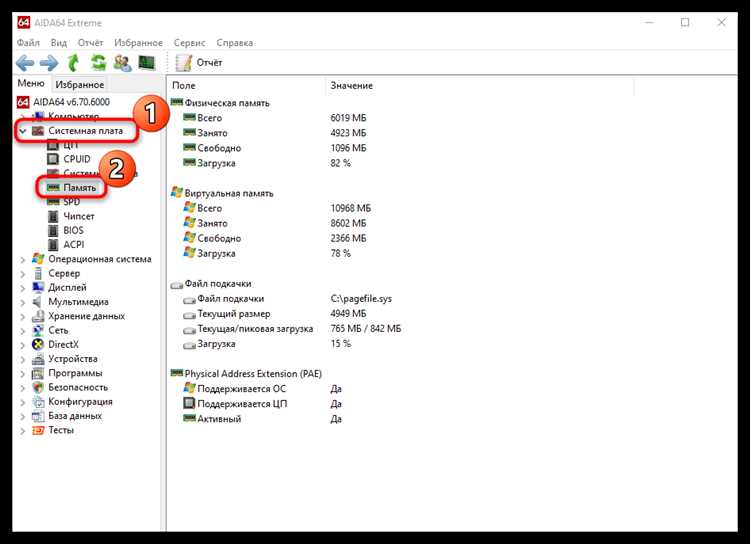The image size is (750, 544).
Task: Expand the Операционная система node
Action: coord(22,259)
